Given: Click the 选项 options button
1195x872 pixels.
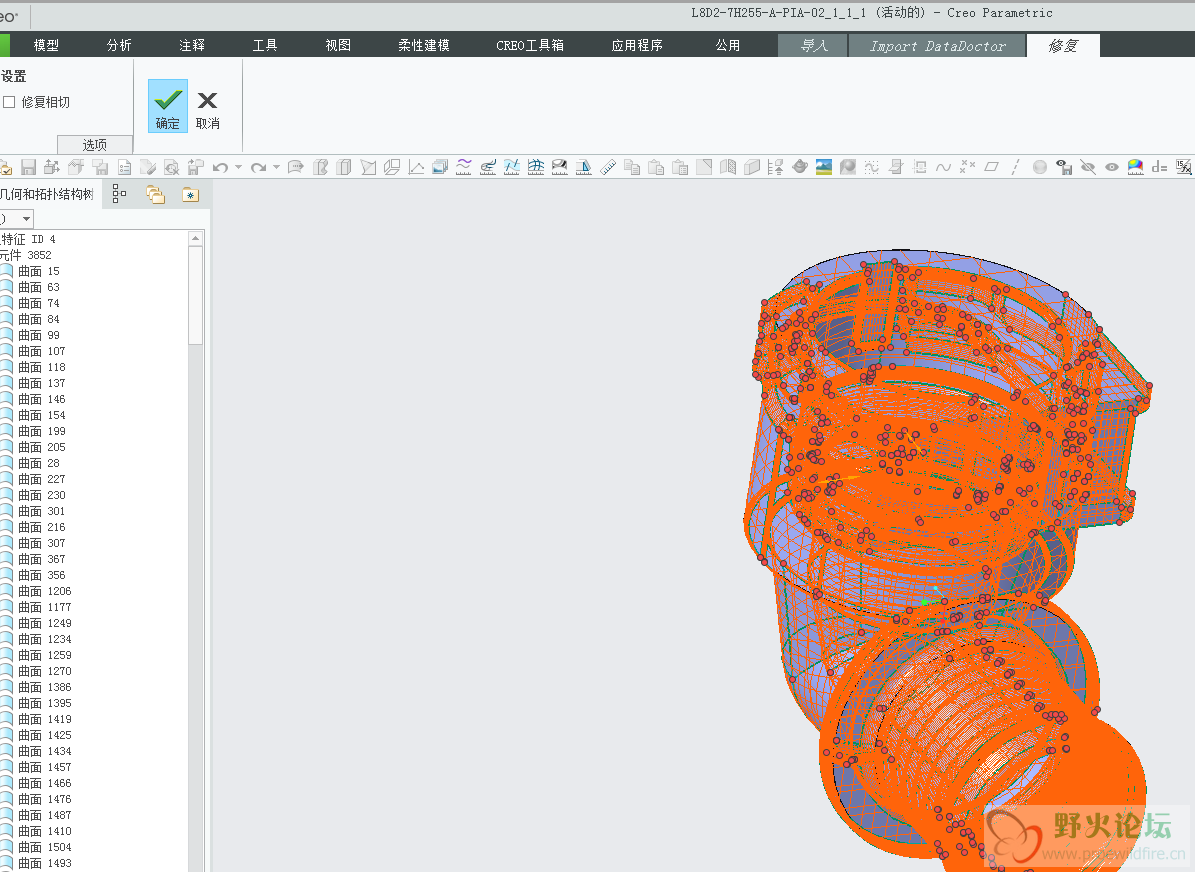Looking at the screenshot, I should tap(95, 145).
